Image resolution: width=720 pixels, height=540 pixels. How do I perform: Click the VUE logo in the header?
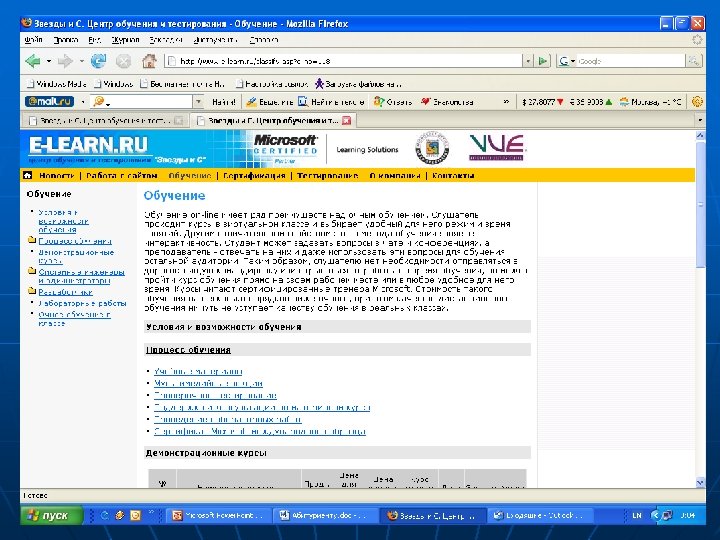click(x=497, y=147)
